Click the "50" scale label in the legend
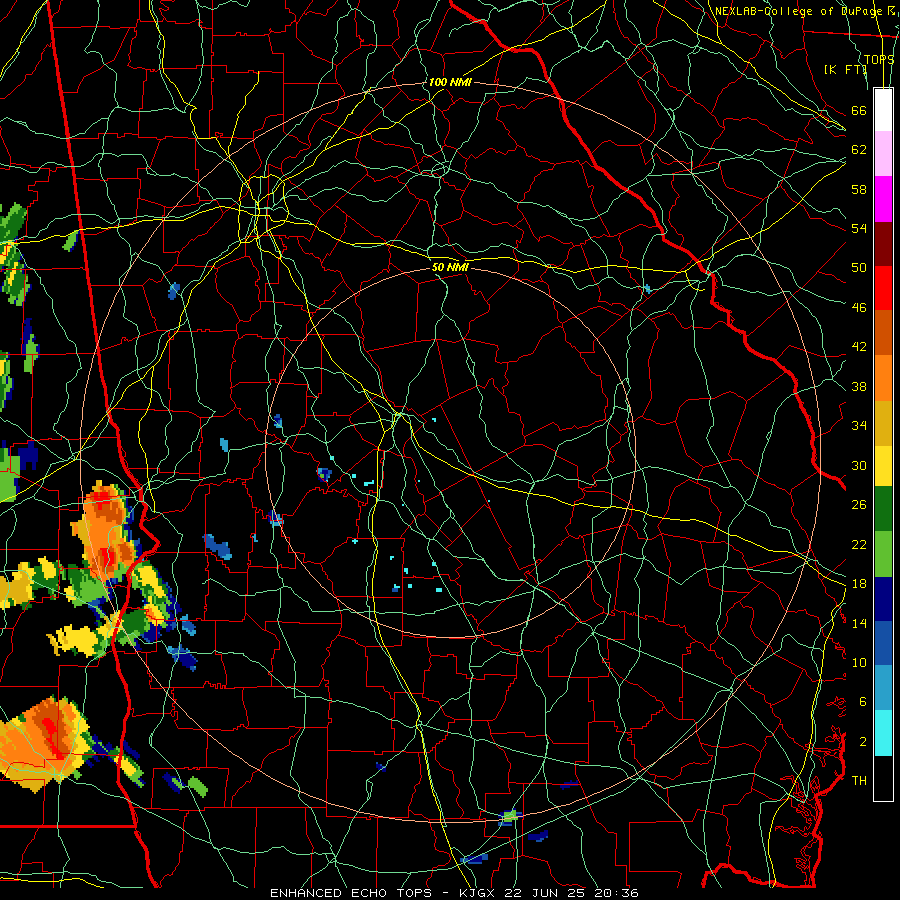Image resolution: width=900 pixels, height=900 pixels. pos(859,267)
